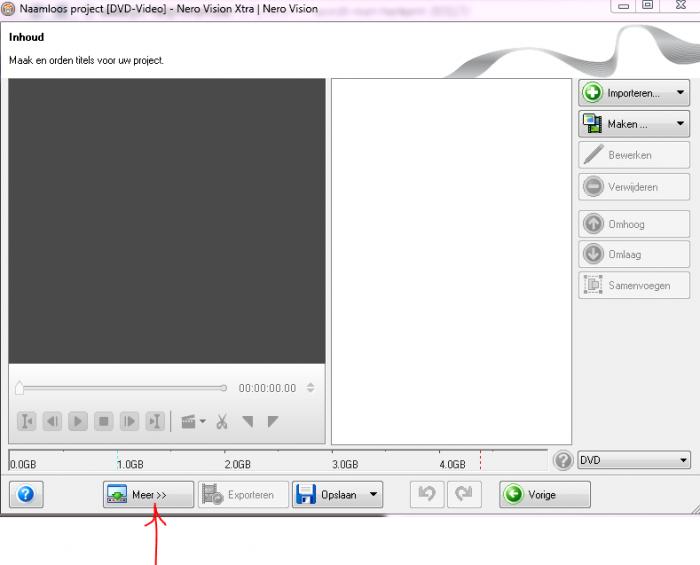Click Samenvoegen merge button

click(633, 286)
